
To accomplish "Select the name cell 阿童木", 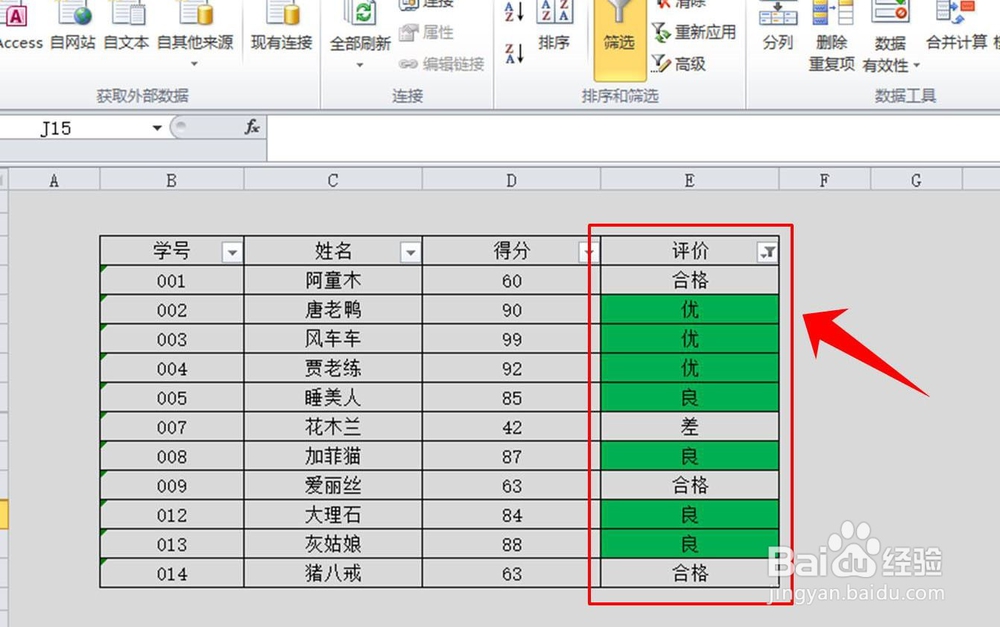I will [333, 281].
